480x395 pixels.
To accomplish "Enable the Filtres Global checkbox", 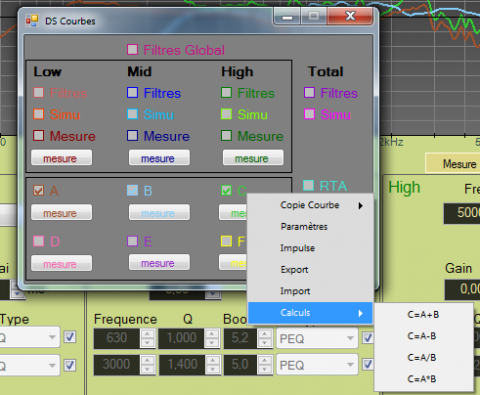I will tap(133, 50).
